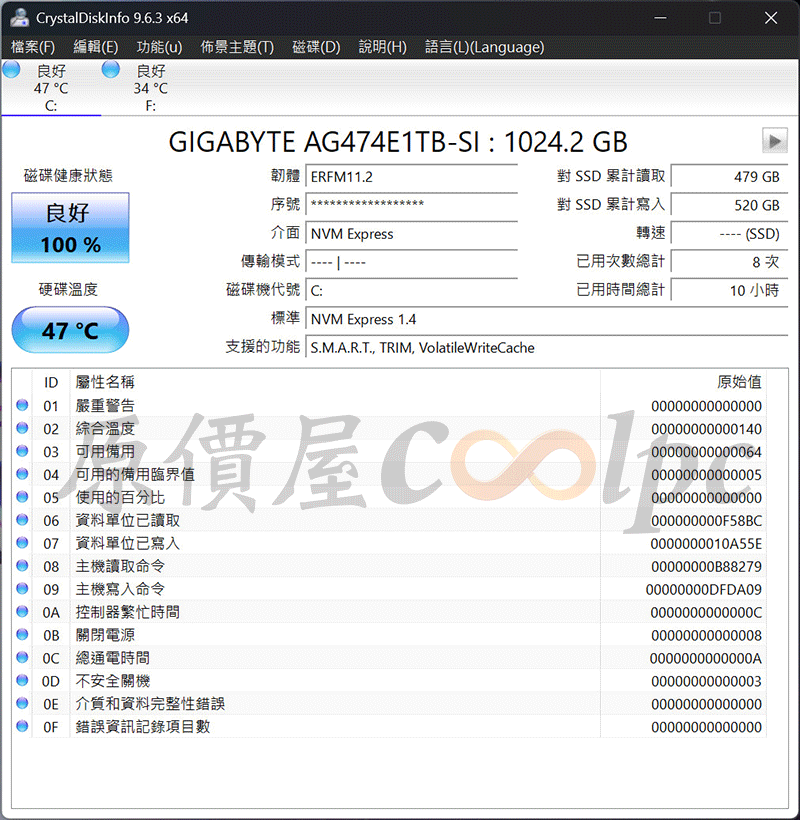Open the 編輯(E) menu
The image size is (800, 820).
click(x=95, y=47)
